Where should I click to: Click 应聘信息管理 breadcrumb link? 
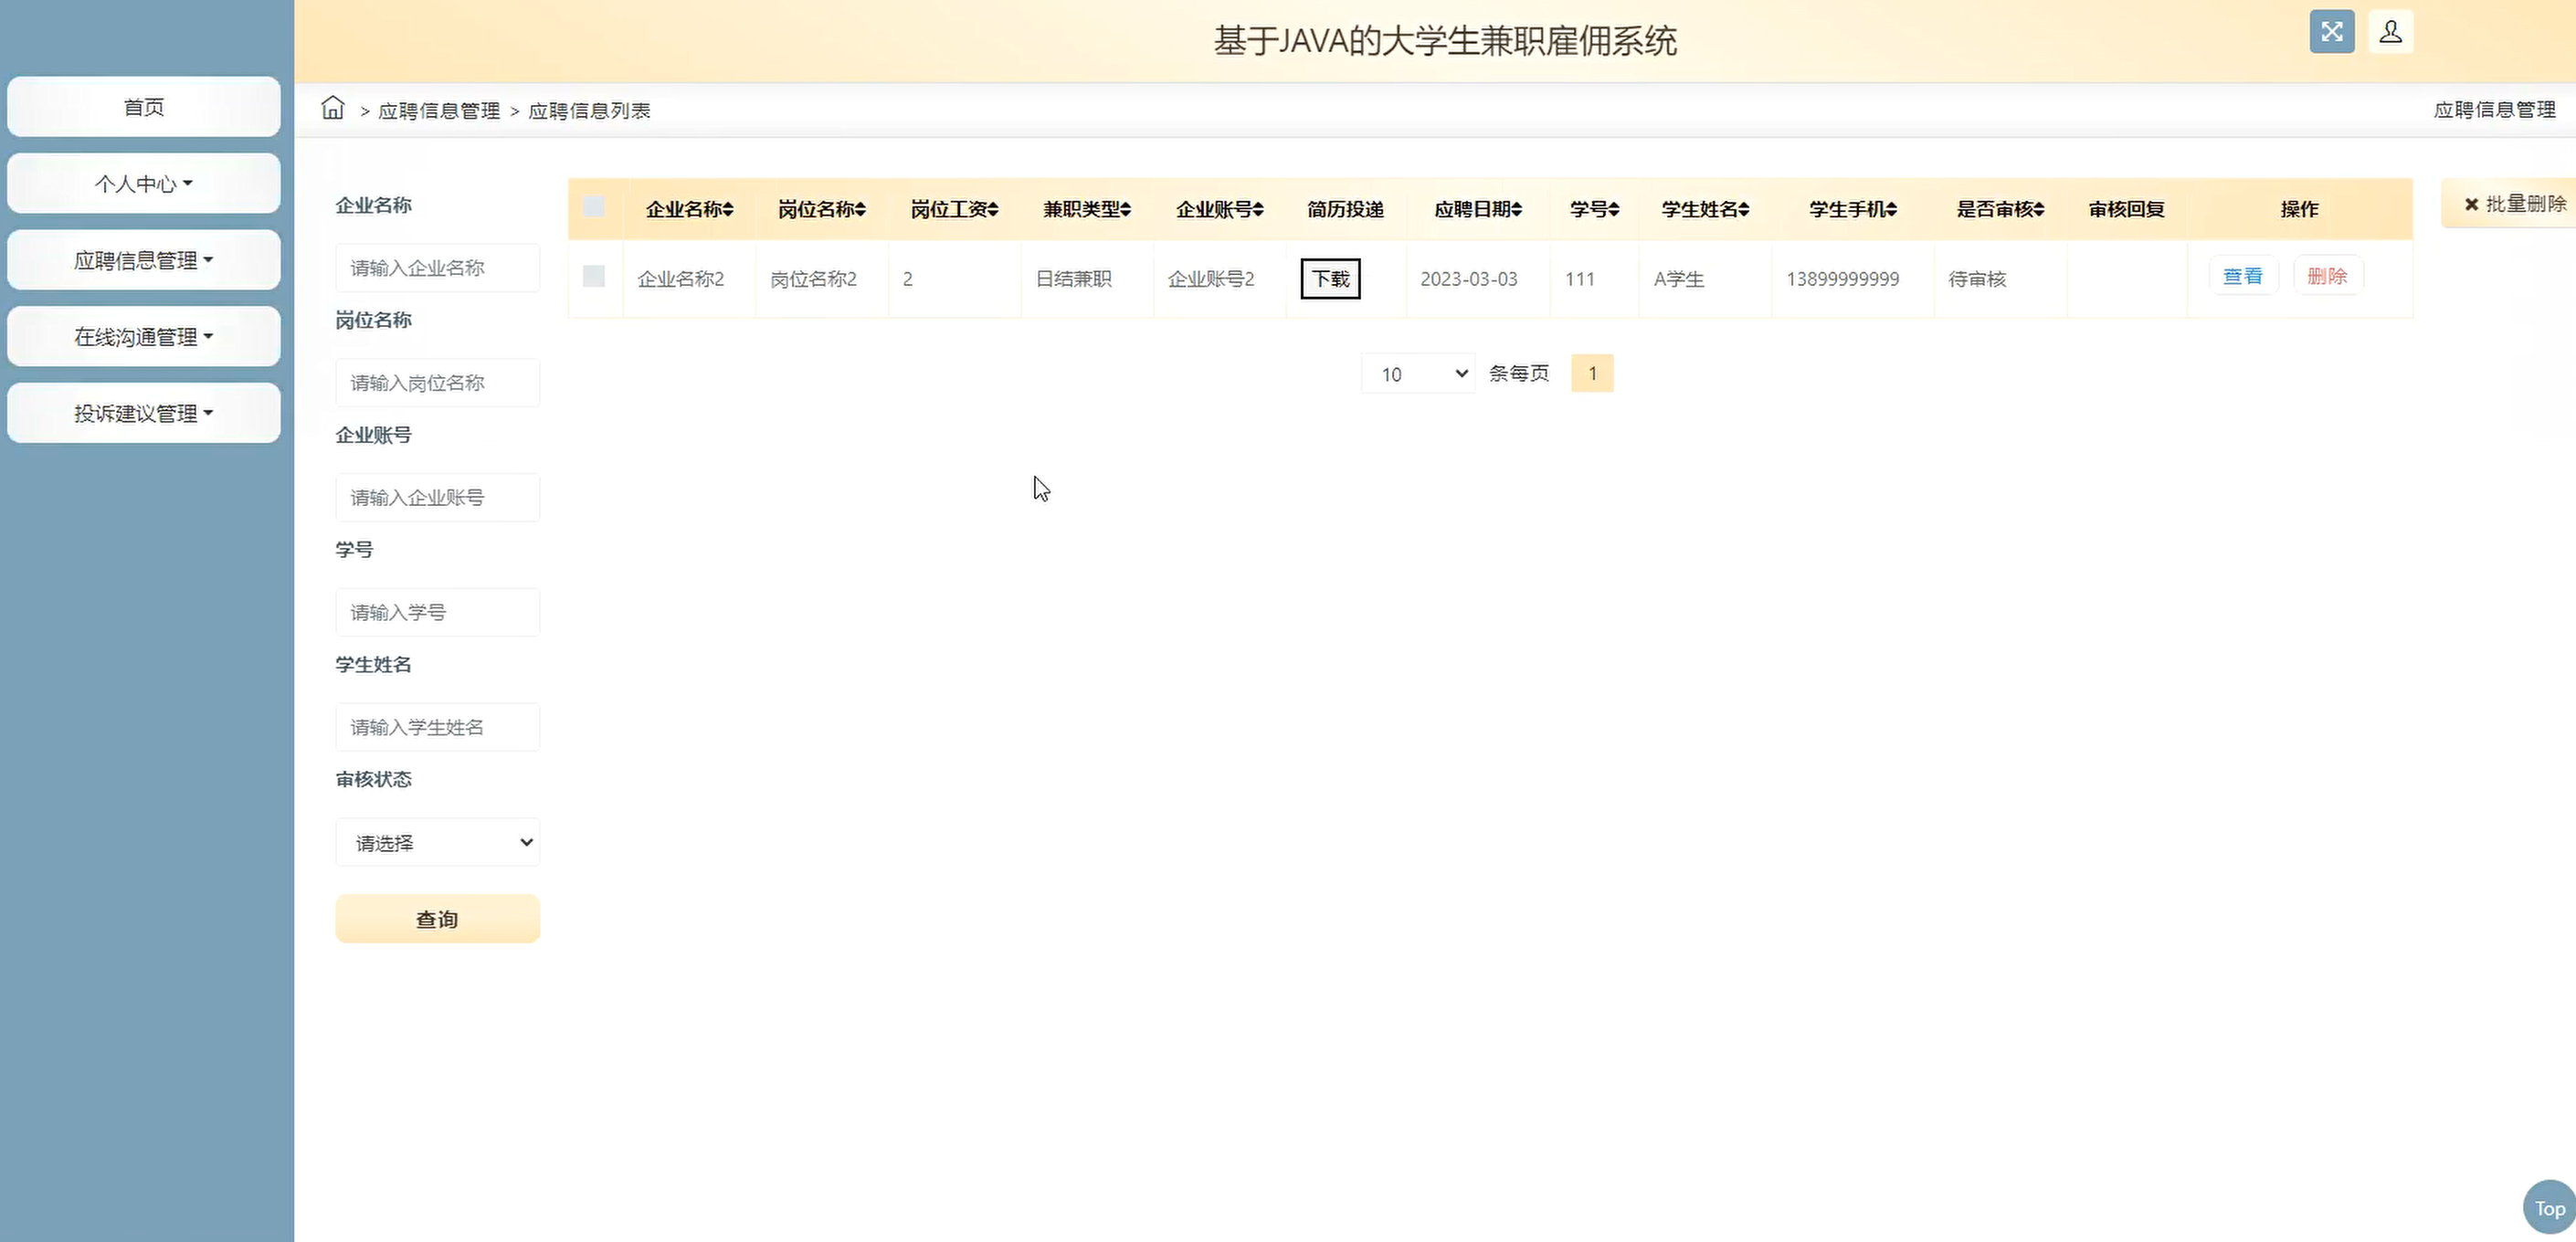(x=439, y=111)
